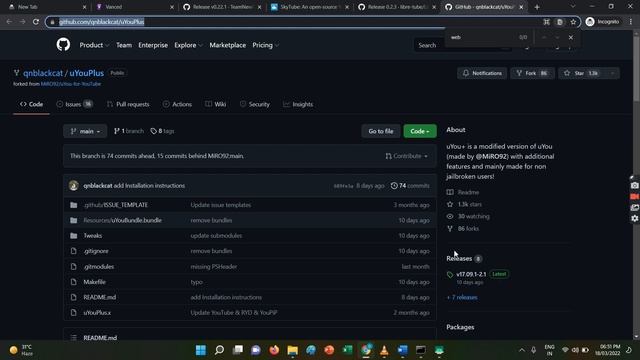This screenshot has height=360, width=640.
Task: Open the main branch selector dropdown
Action: coord(85,131)
